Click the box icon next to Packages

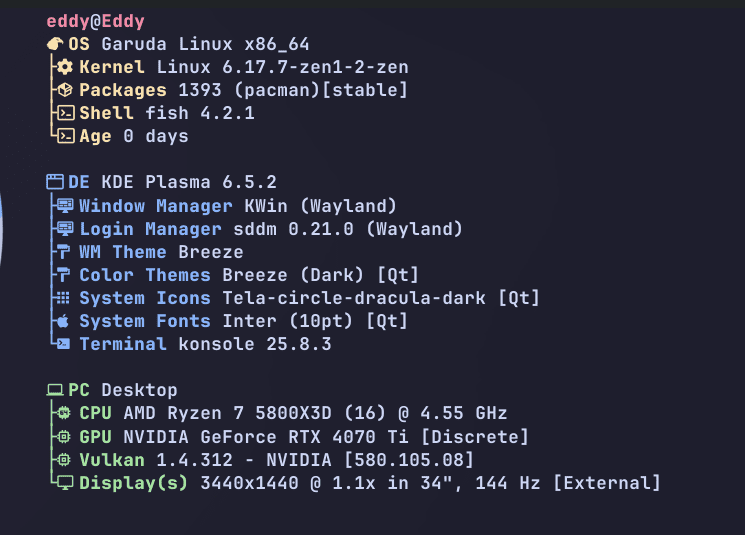pos(65,91)
